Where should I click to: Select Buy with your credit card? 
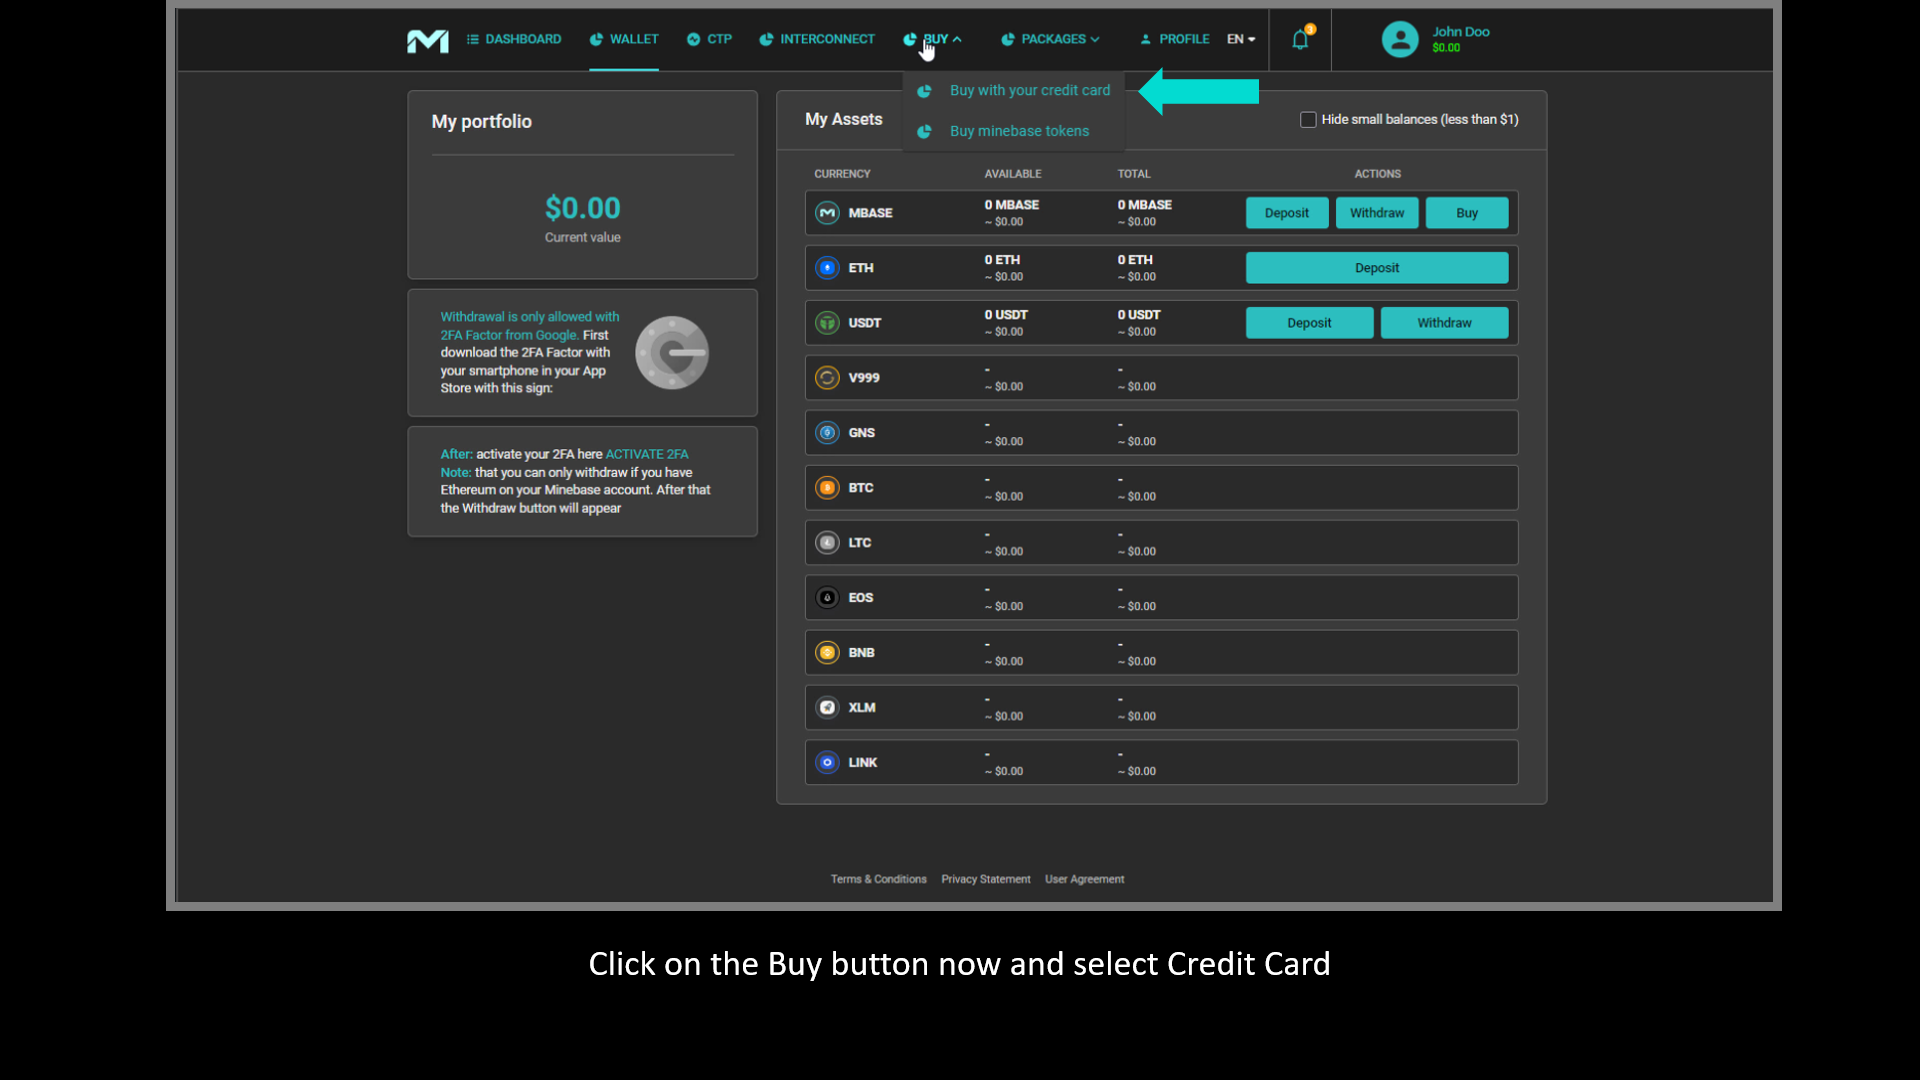[1029, 90]
